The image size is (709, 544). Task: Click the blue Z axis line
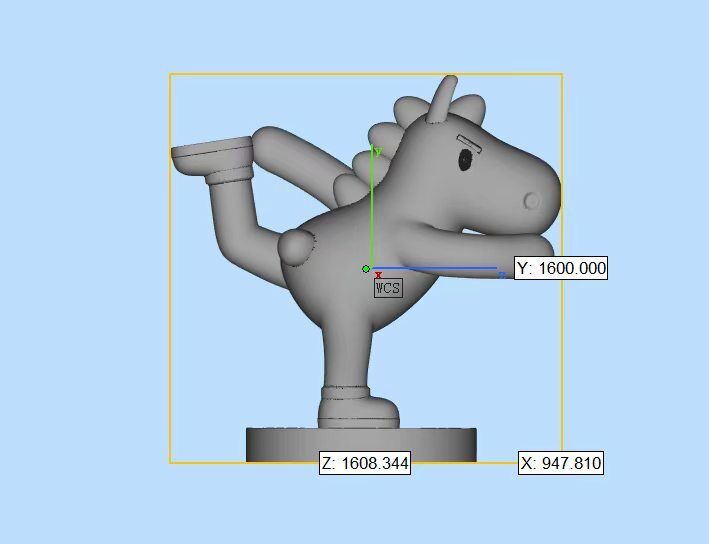click(435, 269)
